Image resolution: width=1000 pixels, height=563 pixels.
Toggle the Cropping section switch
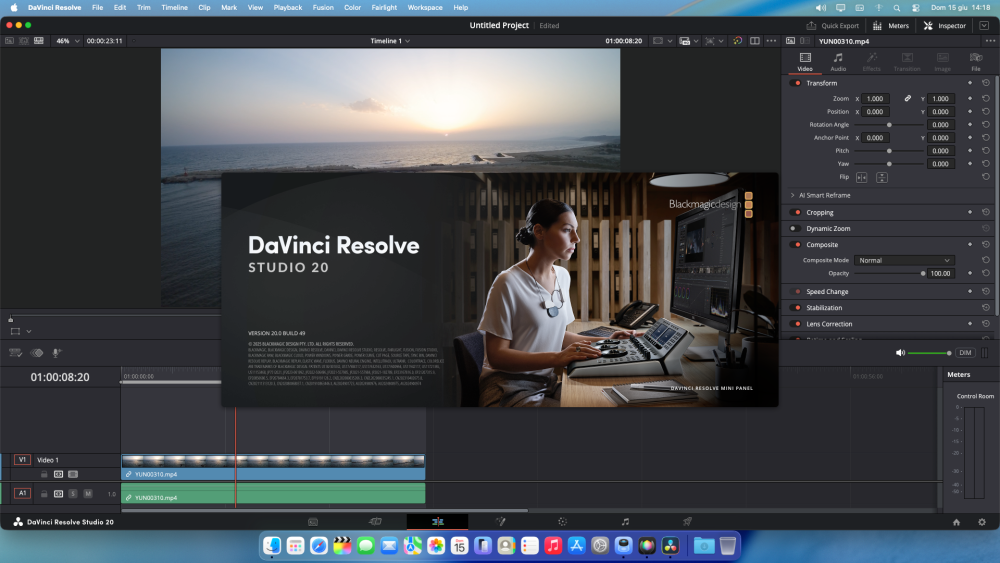point(795,212)
